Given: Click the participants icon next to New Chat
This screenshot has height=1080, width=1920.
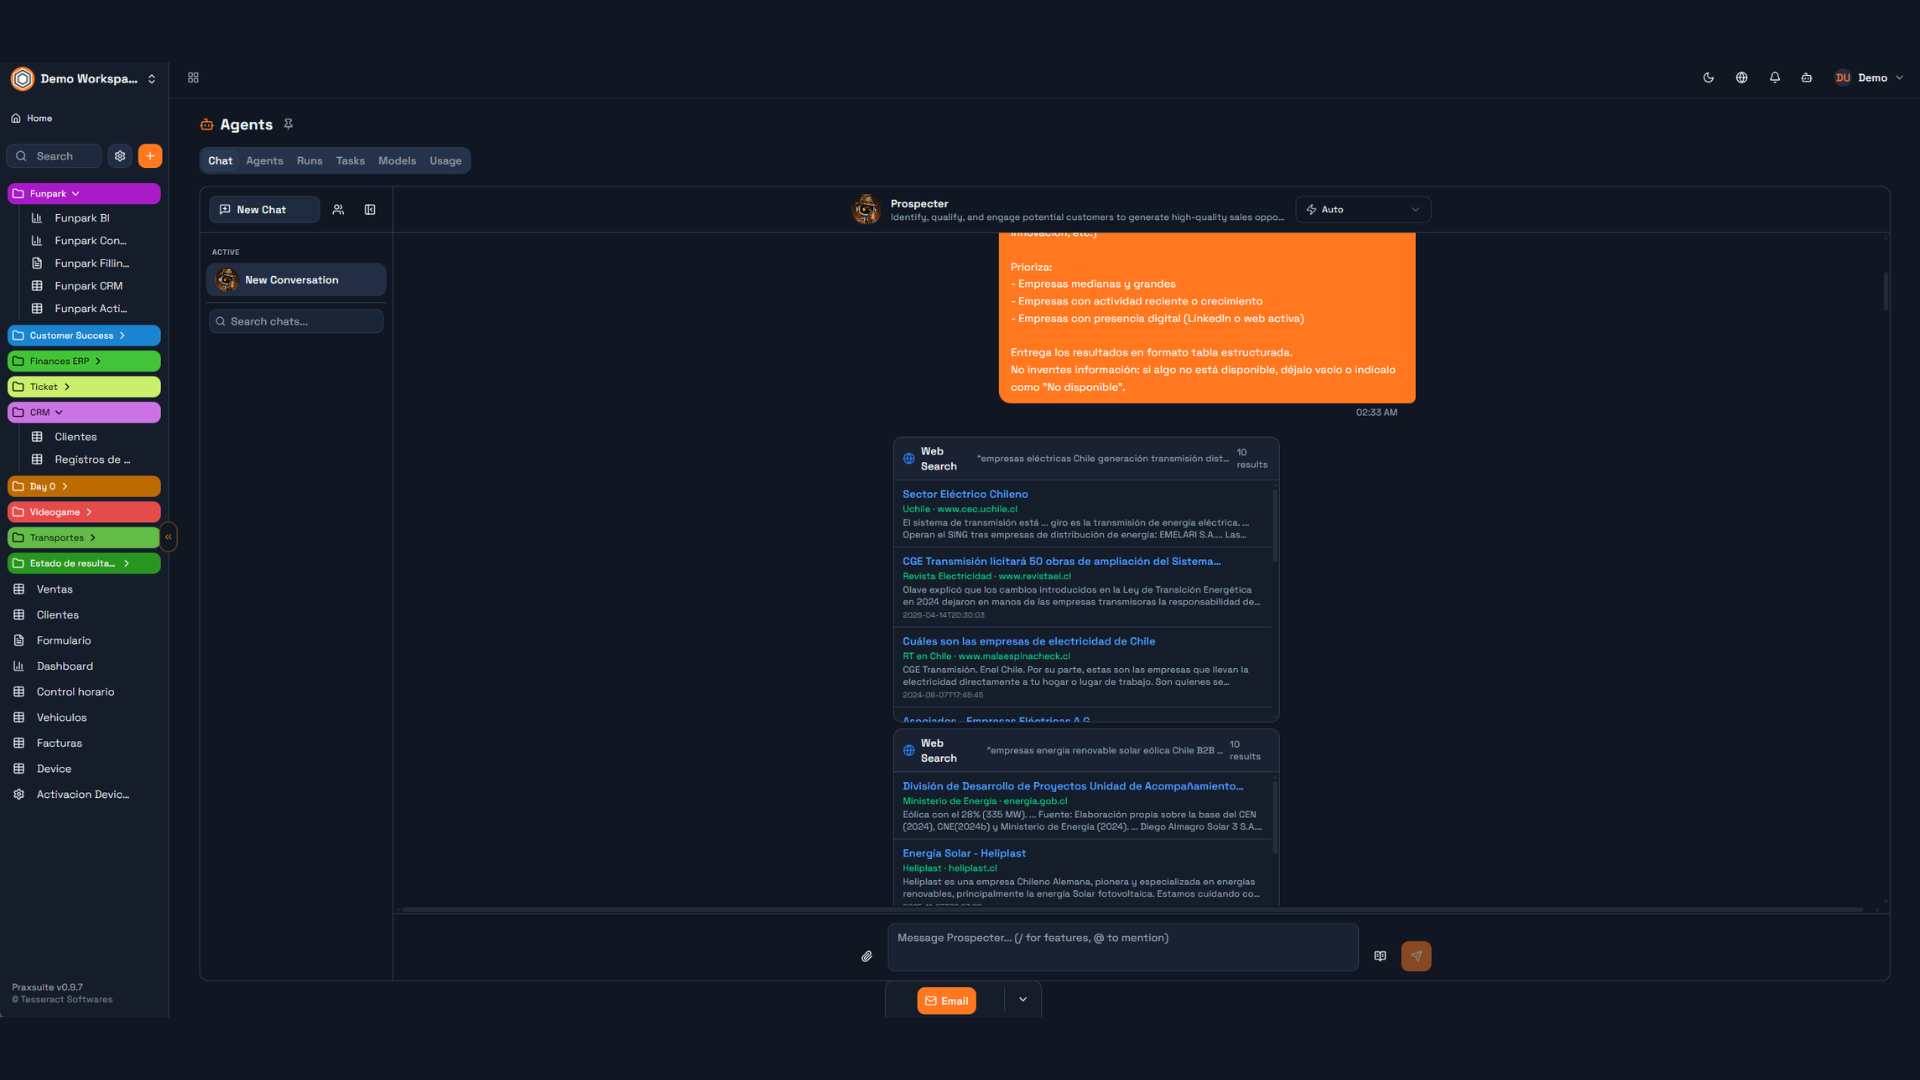Looking at the screenshot, I should coord(338,210).
